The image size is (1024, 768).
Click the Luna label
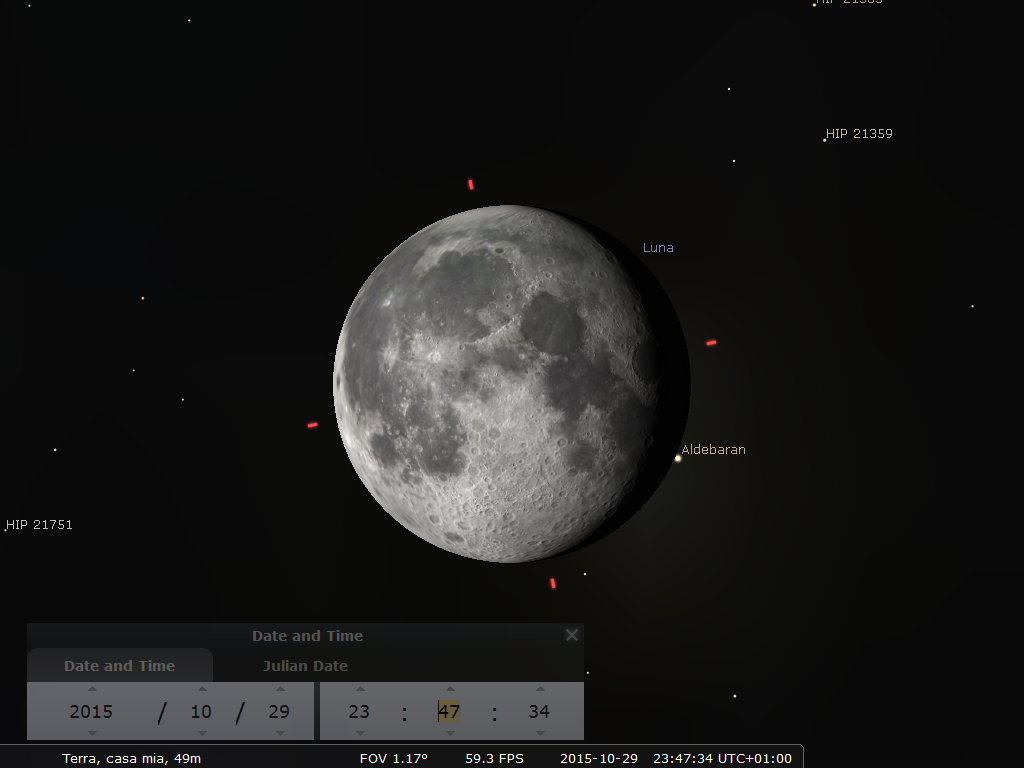(658, 248)
